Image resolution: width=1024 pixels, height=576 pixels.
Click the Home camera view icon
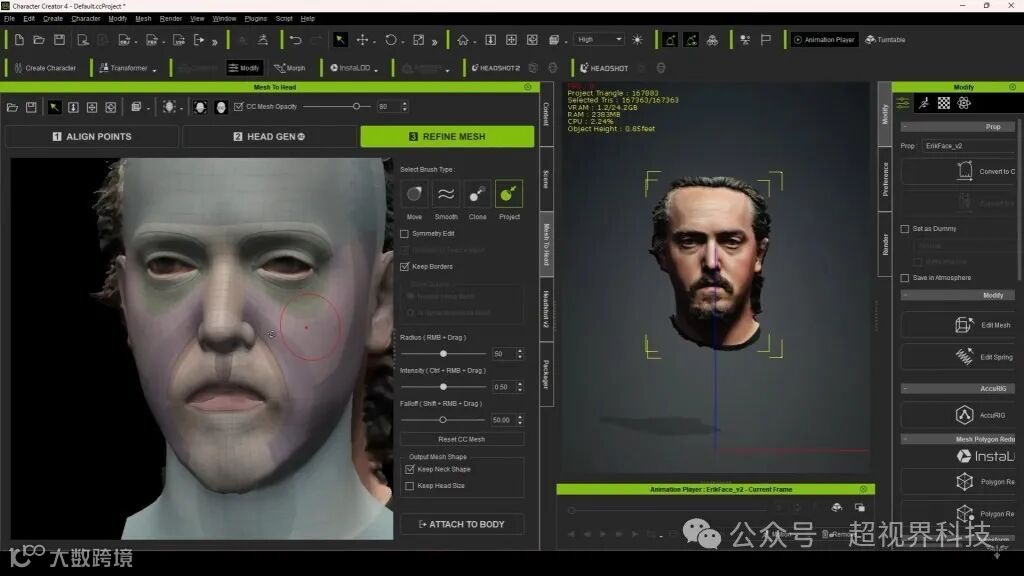[463, 40]
